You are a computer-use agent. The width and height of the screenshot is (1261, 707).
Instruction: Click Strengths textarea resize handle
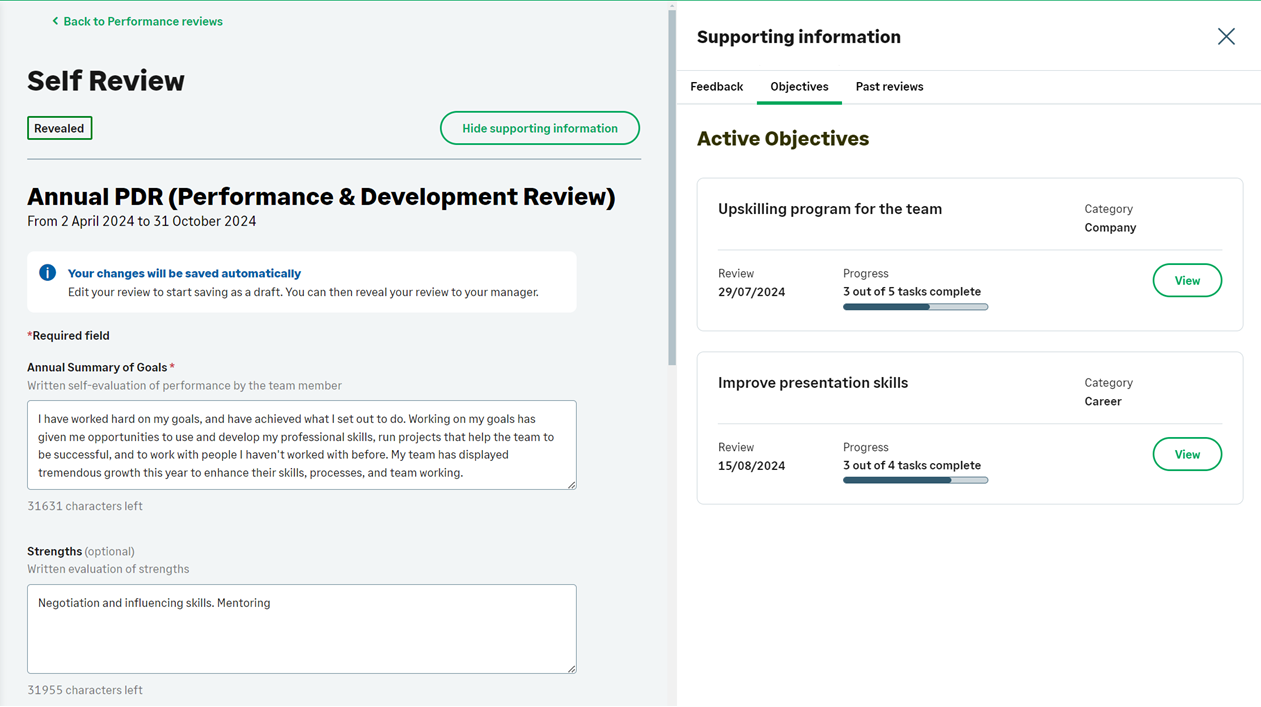point(571,668)
